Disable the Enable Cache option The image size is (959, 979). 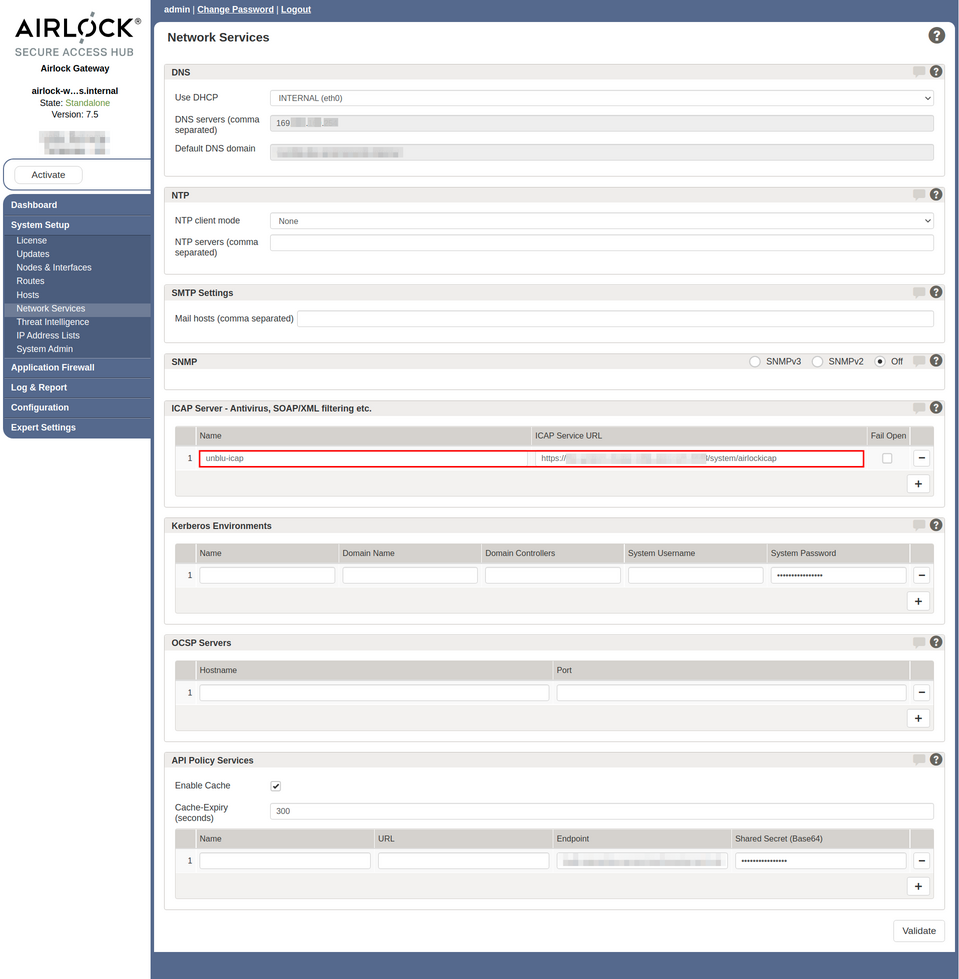click(275, 785)
